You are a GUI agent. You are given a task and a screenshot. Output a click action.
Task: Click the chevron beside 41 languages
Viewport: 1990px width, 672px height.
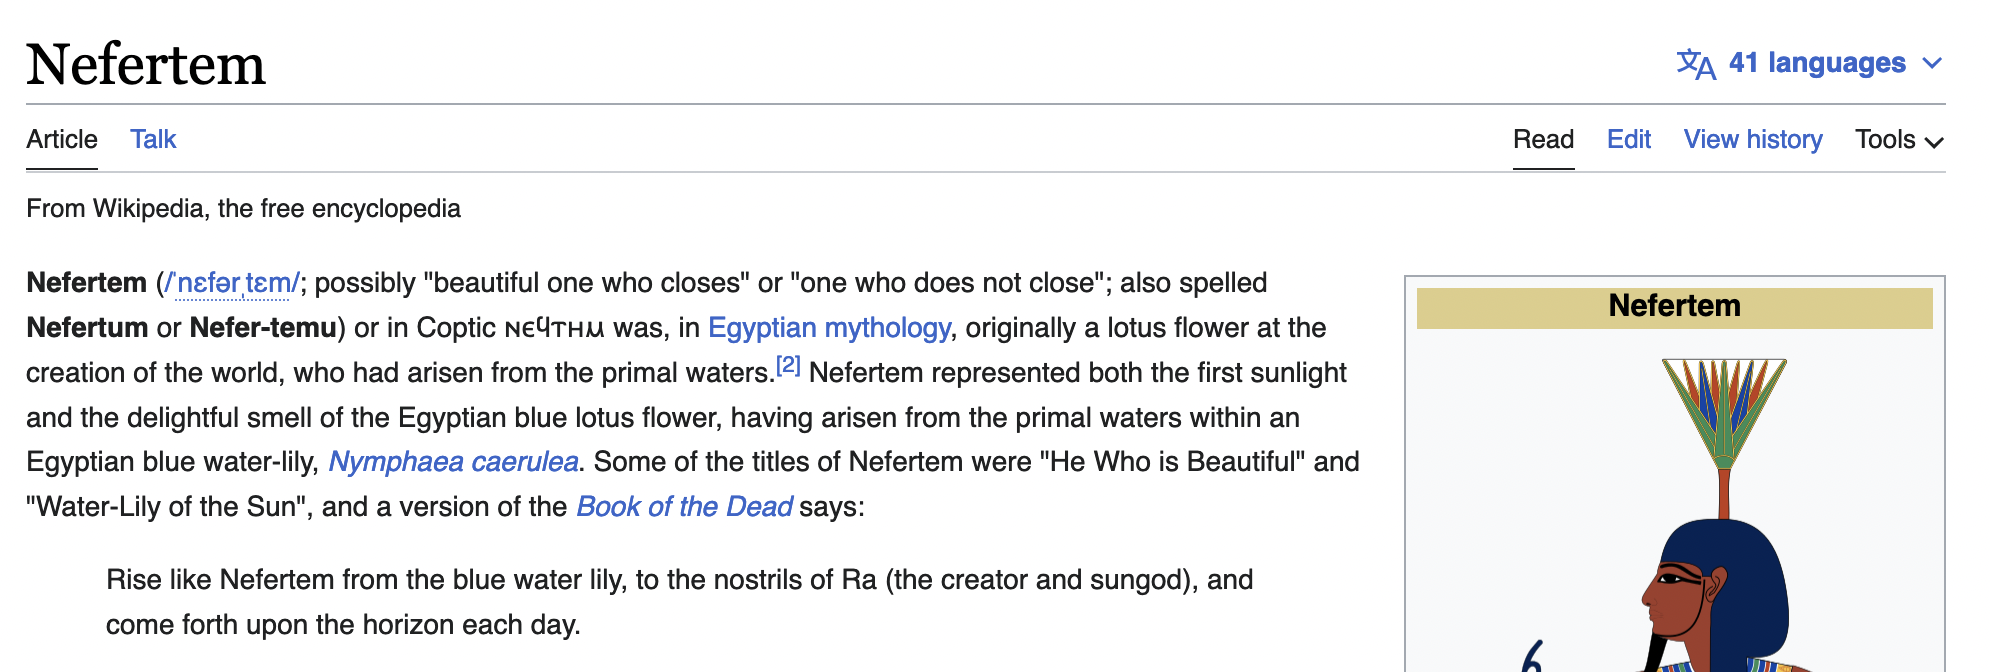point(1932,64)
